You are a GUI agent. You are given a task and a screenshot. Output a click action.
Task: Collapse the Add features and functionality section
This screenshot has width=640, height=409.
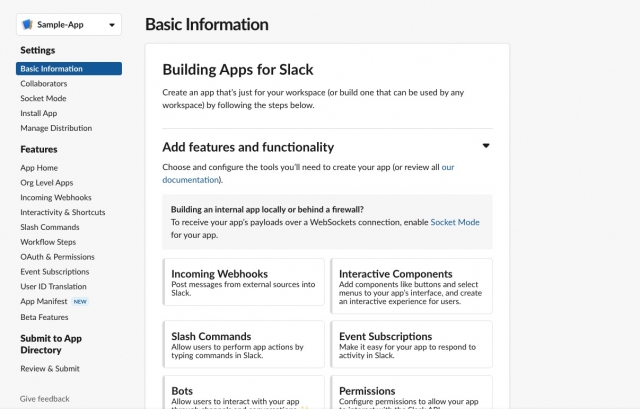486,146
